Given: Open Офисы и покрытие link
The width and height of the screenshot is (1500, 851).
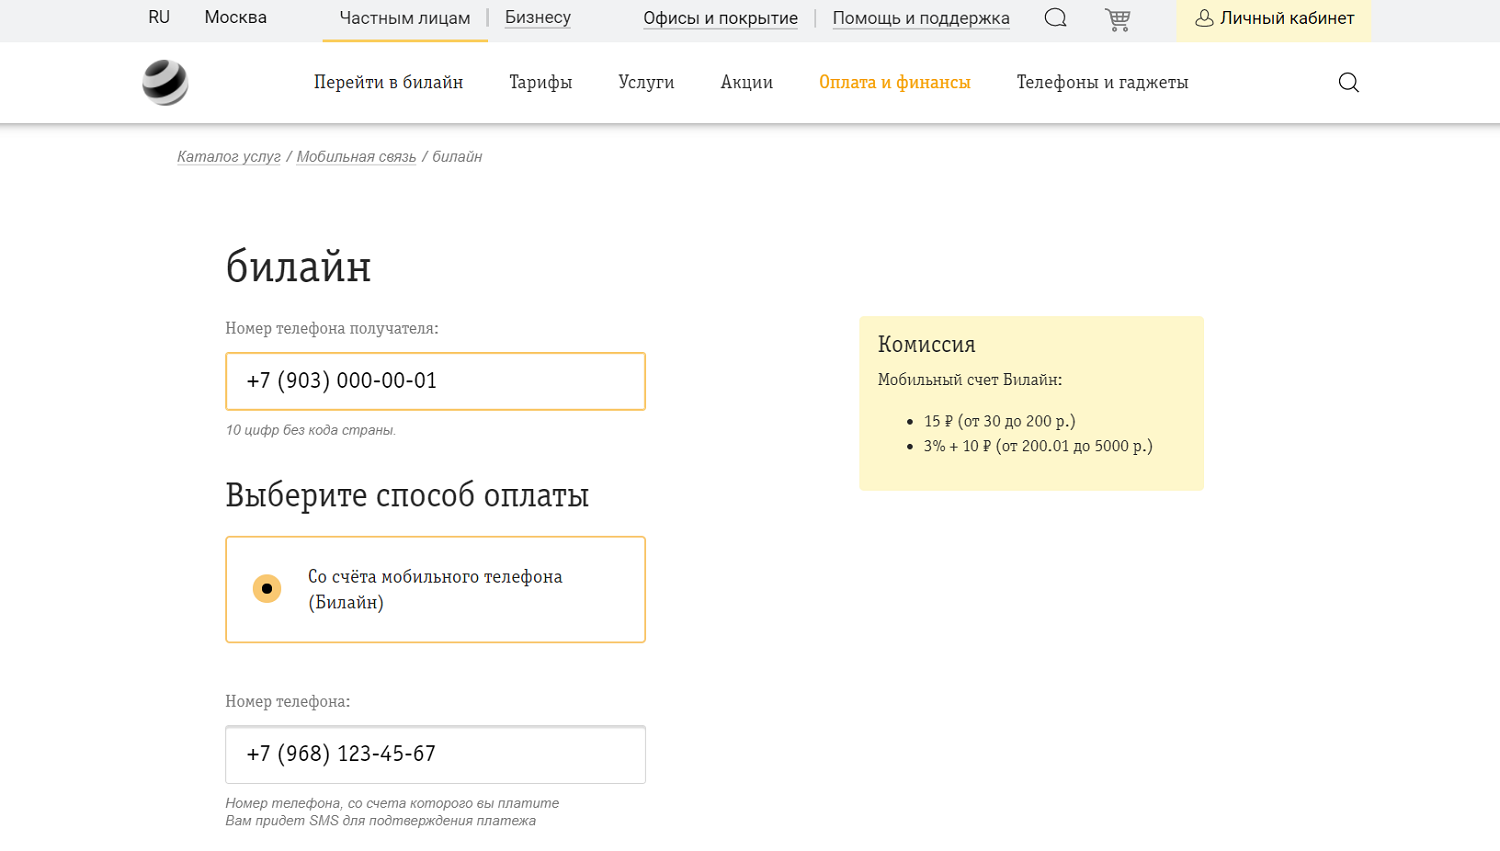Looking at the screenshot, I should pos(720,18).
